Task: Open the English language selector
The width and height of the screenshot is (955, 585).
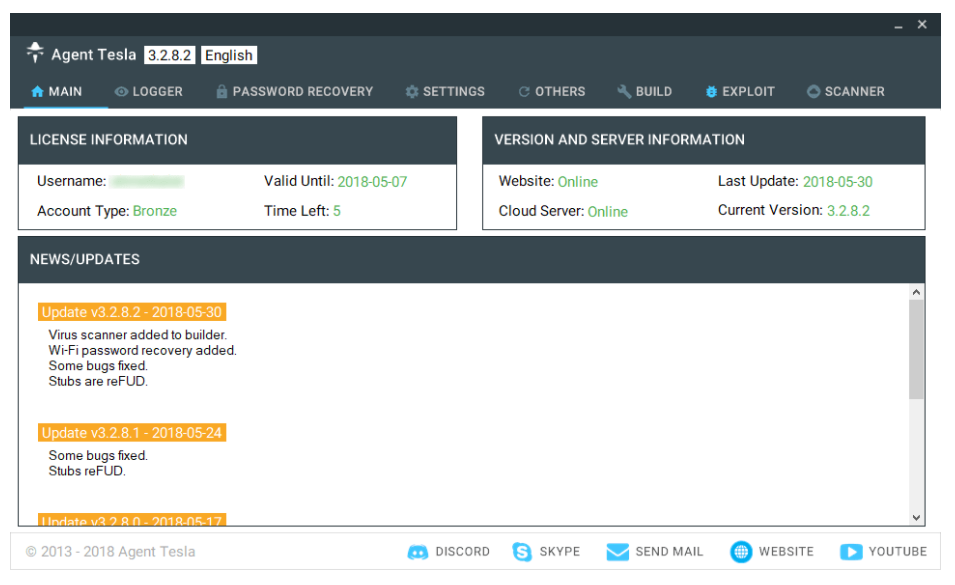Action: 229,56
